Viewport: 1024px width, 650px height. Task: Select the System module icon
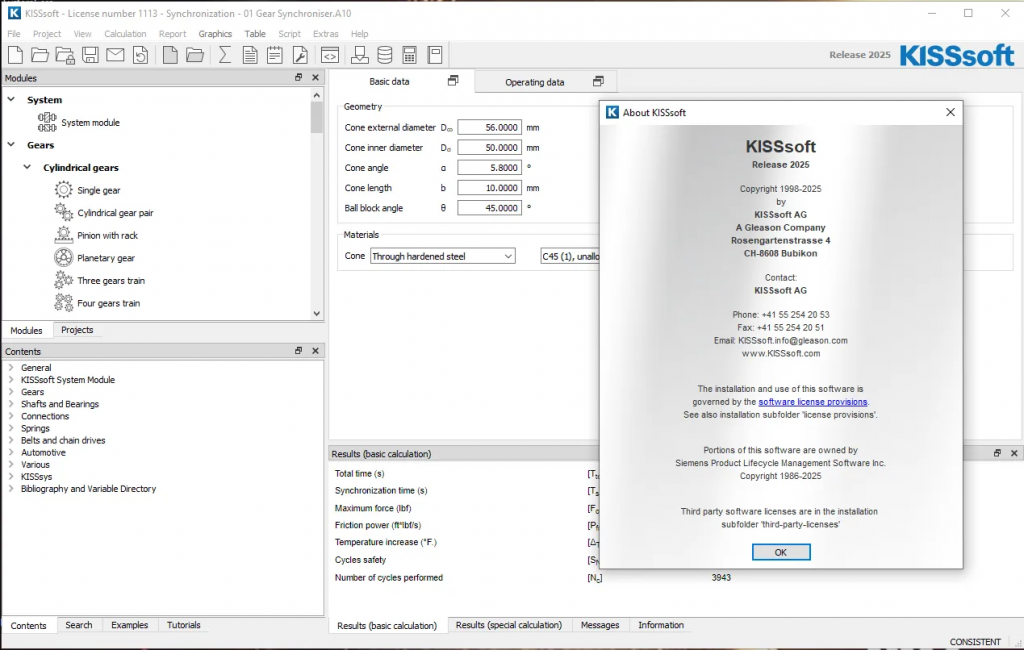pos(47,122)
